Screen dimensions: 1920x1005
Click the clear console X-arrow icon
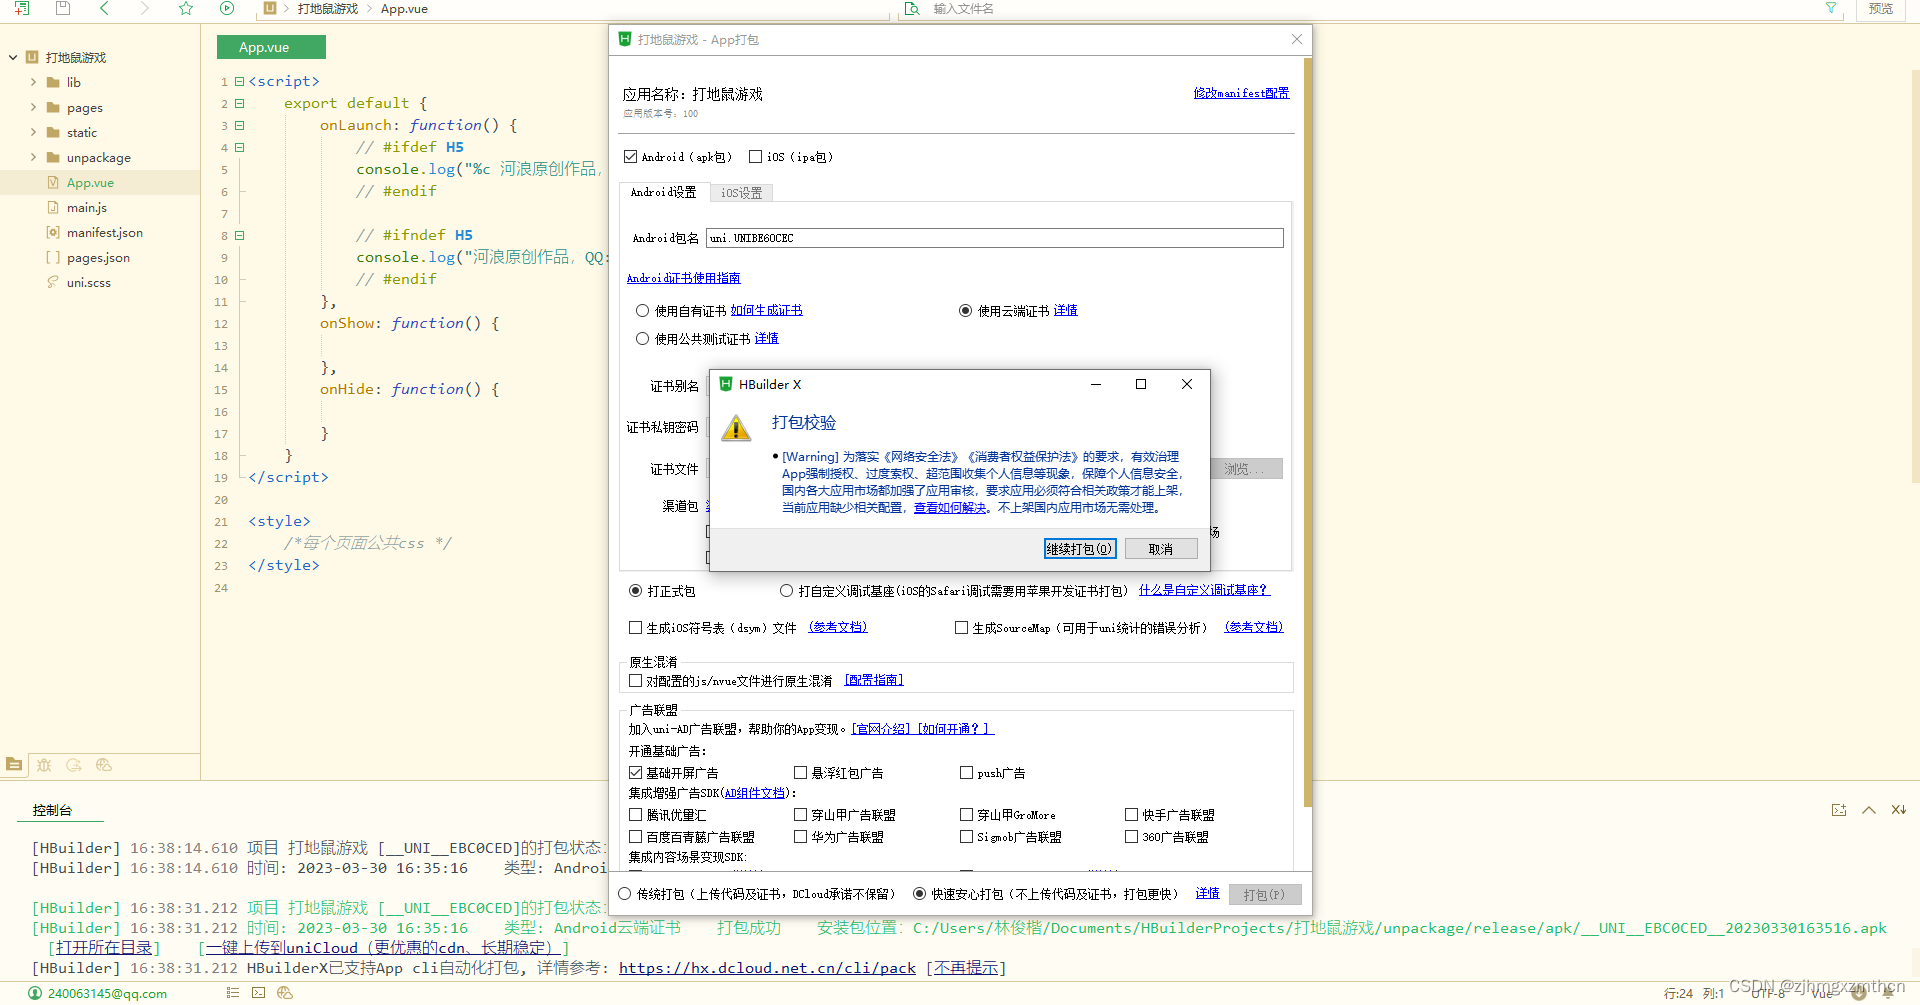tap(1898, 810)
